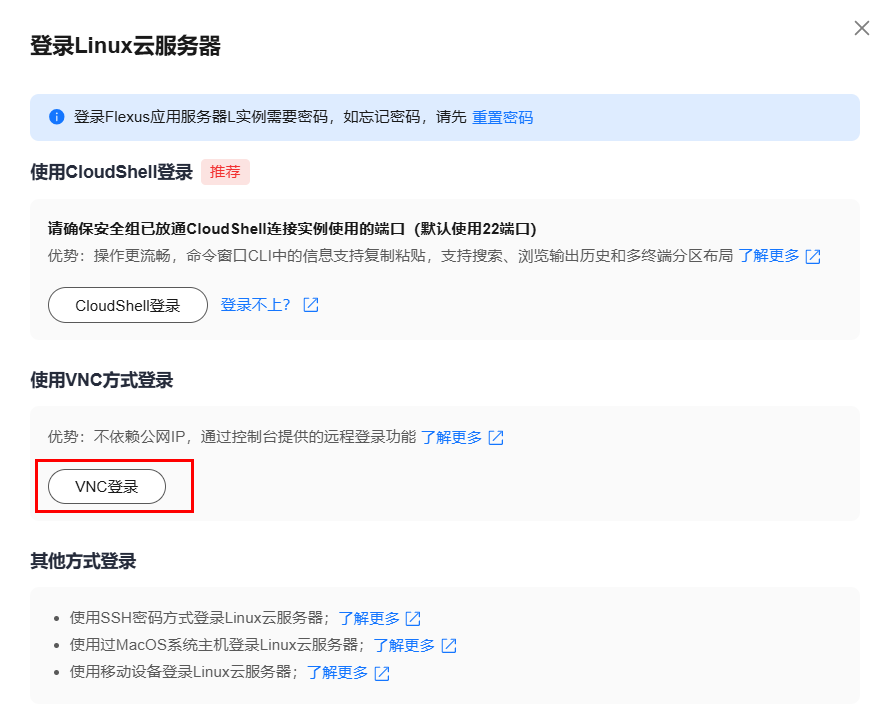Click the blue info icon in the banner

[56, 117]
